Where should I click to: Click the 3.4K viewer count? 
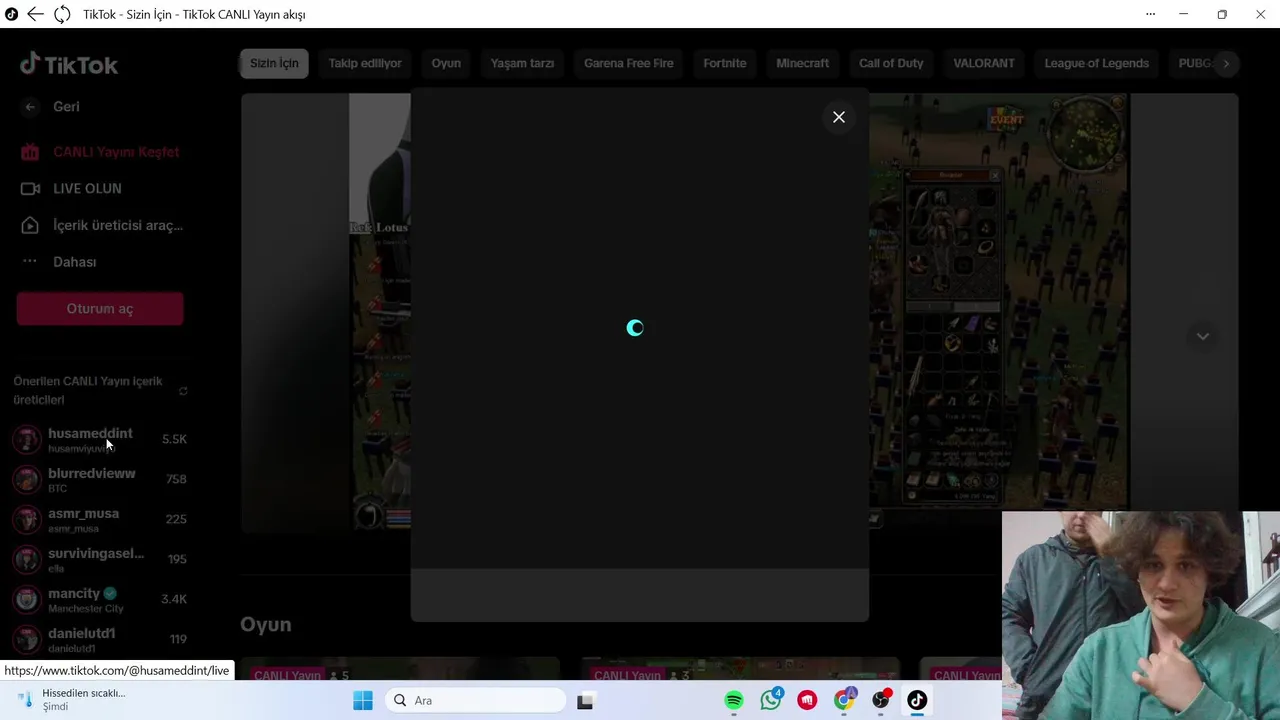tap(174, 599)
